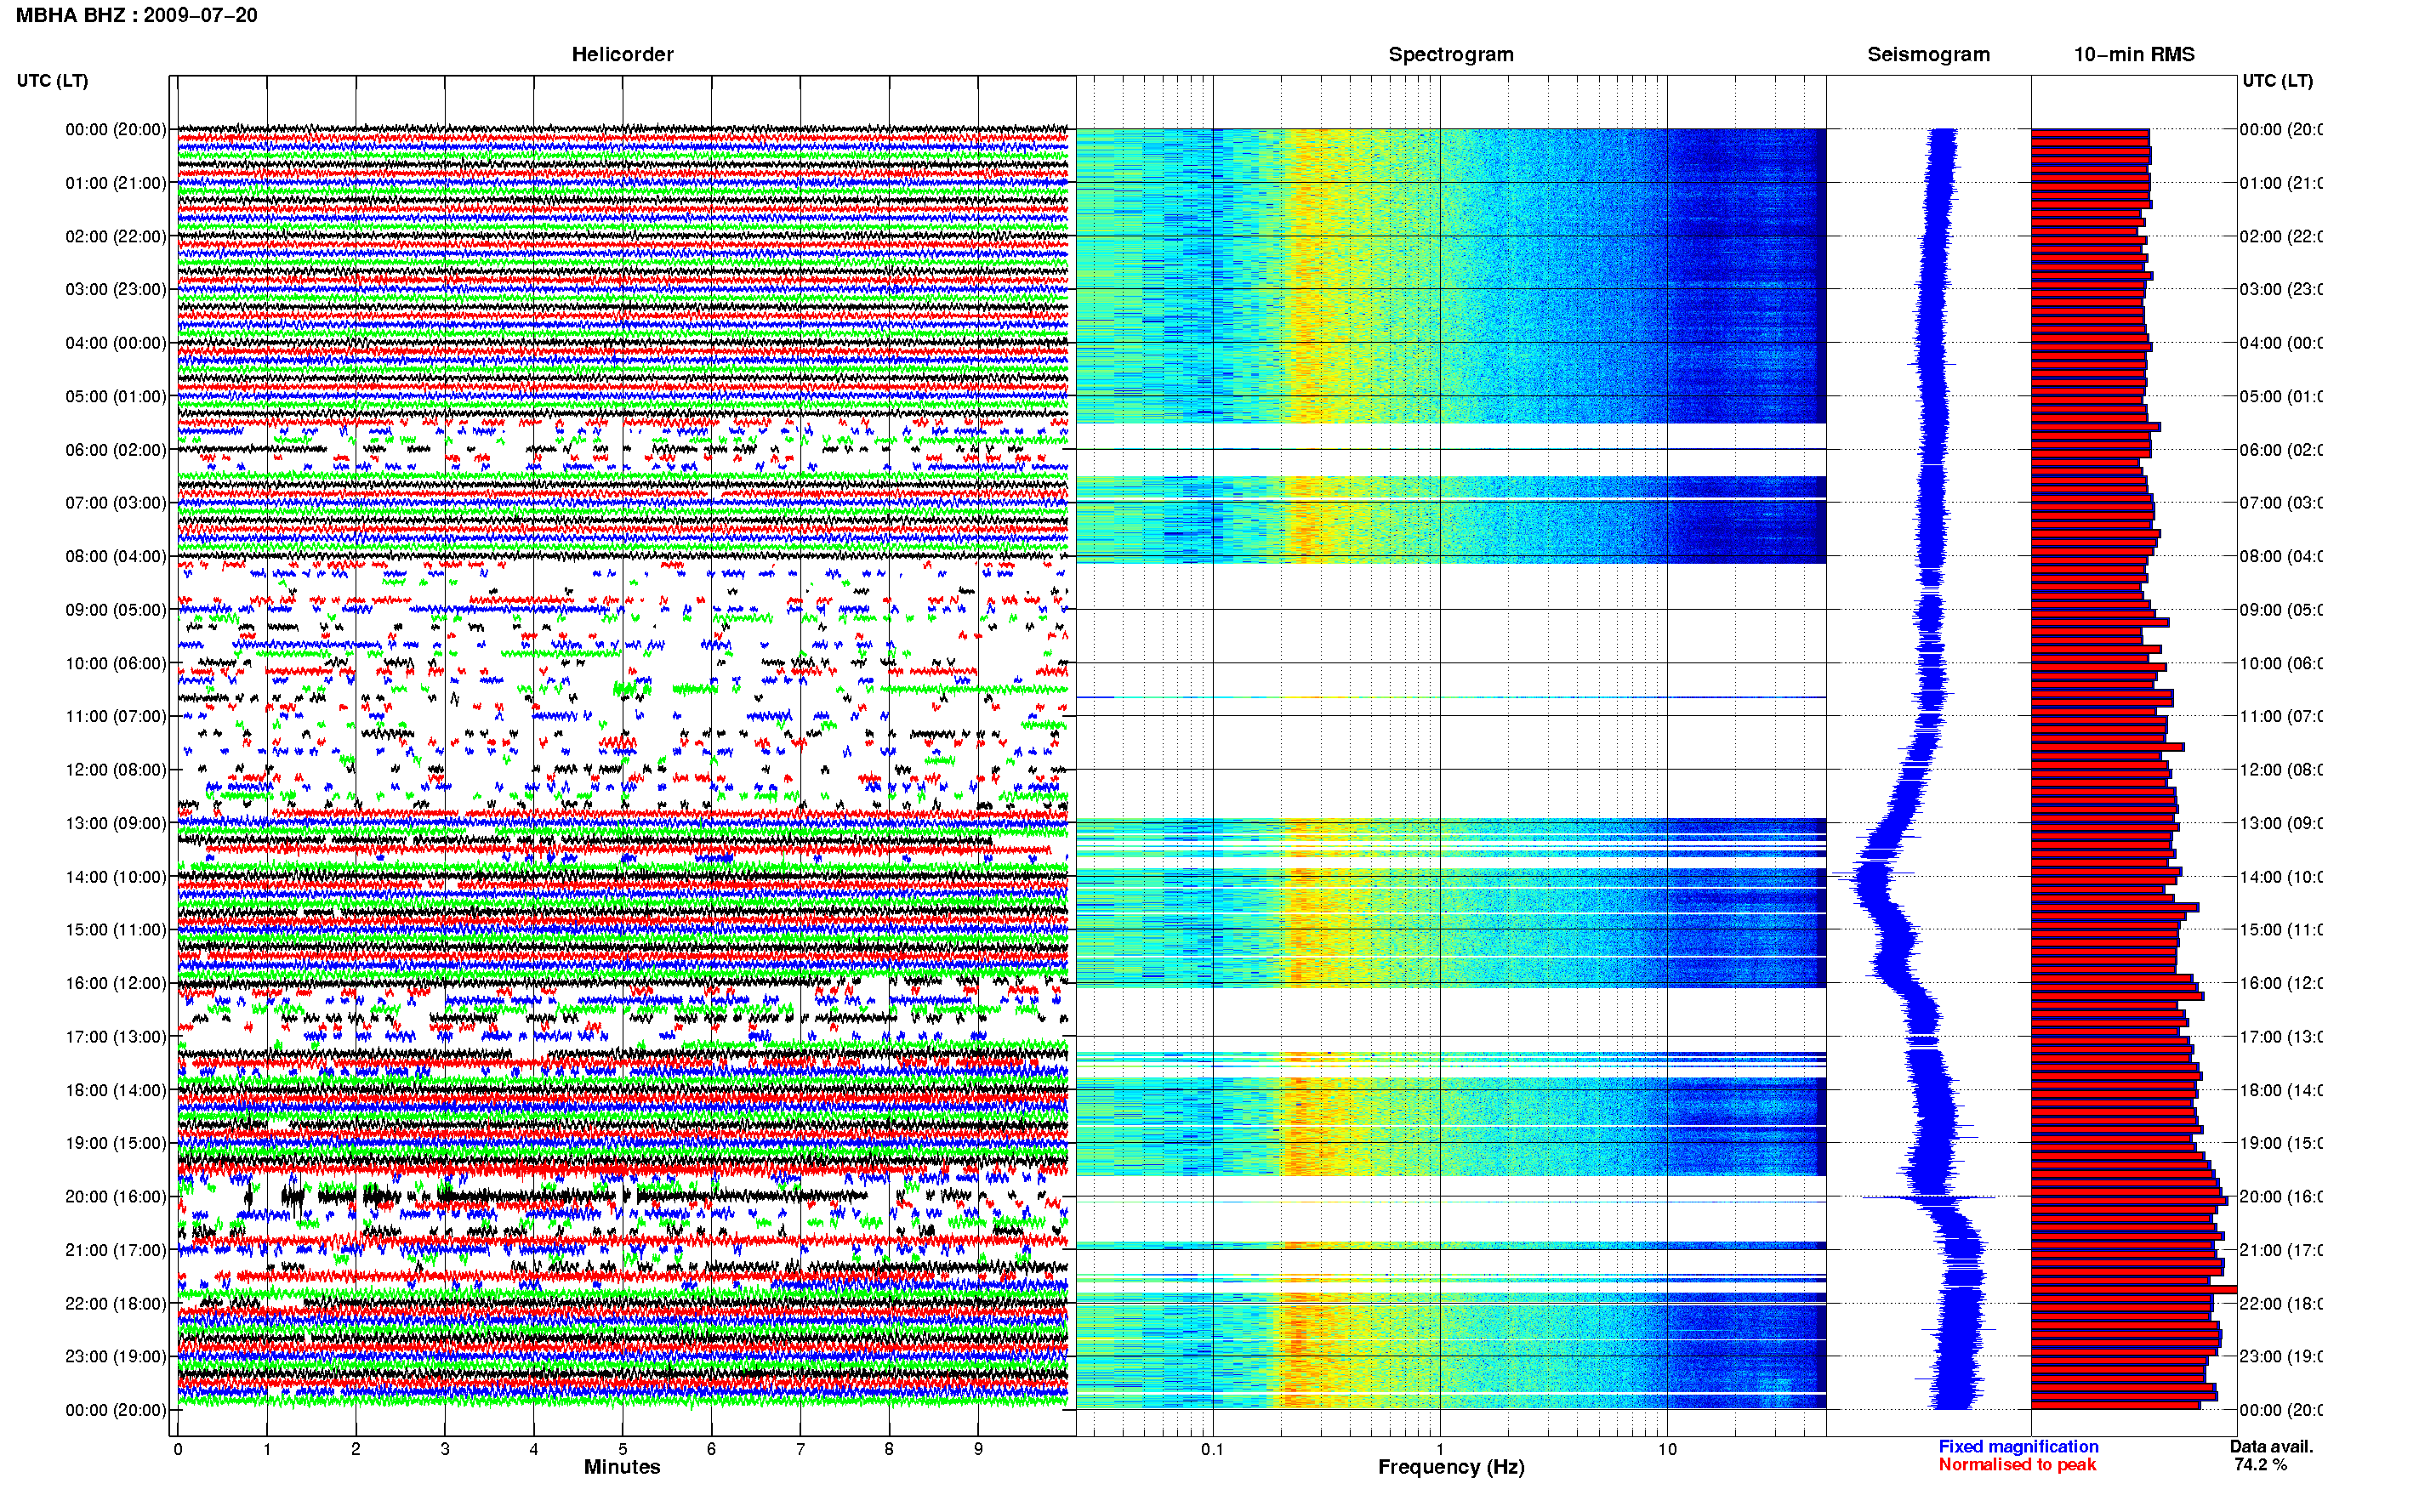Viewport: 2419px width, 1512px height.
Task: Click helicorder time label "20:00 (16:00)"
Action: click(x=116, y=1197)
